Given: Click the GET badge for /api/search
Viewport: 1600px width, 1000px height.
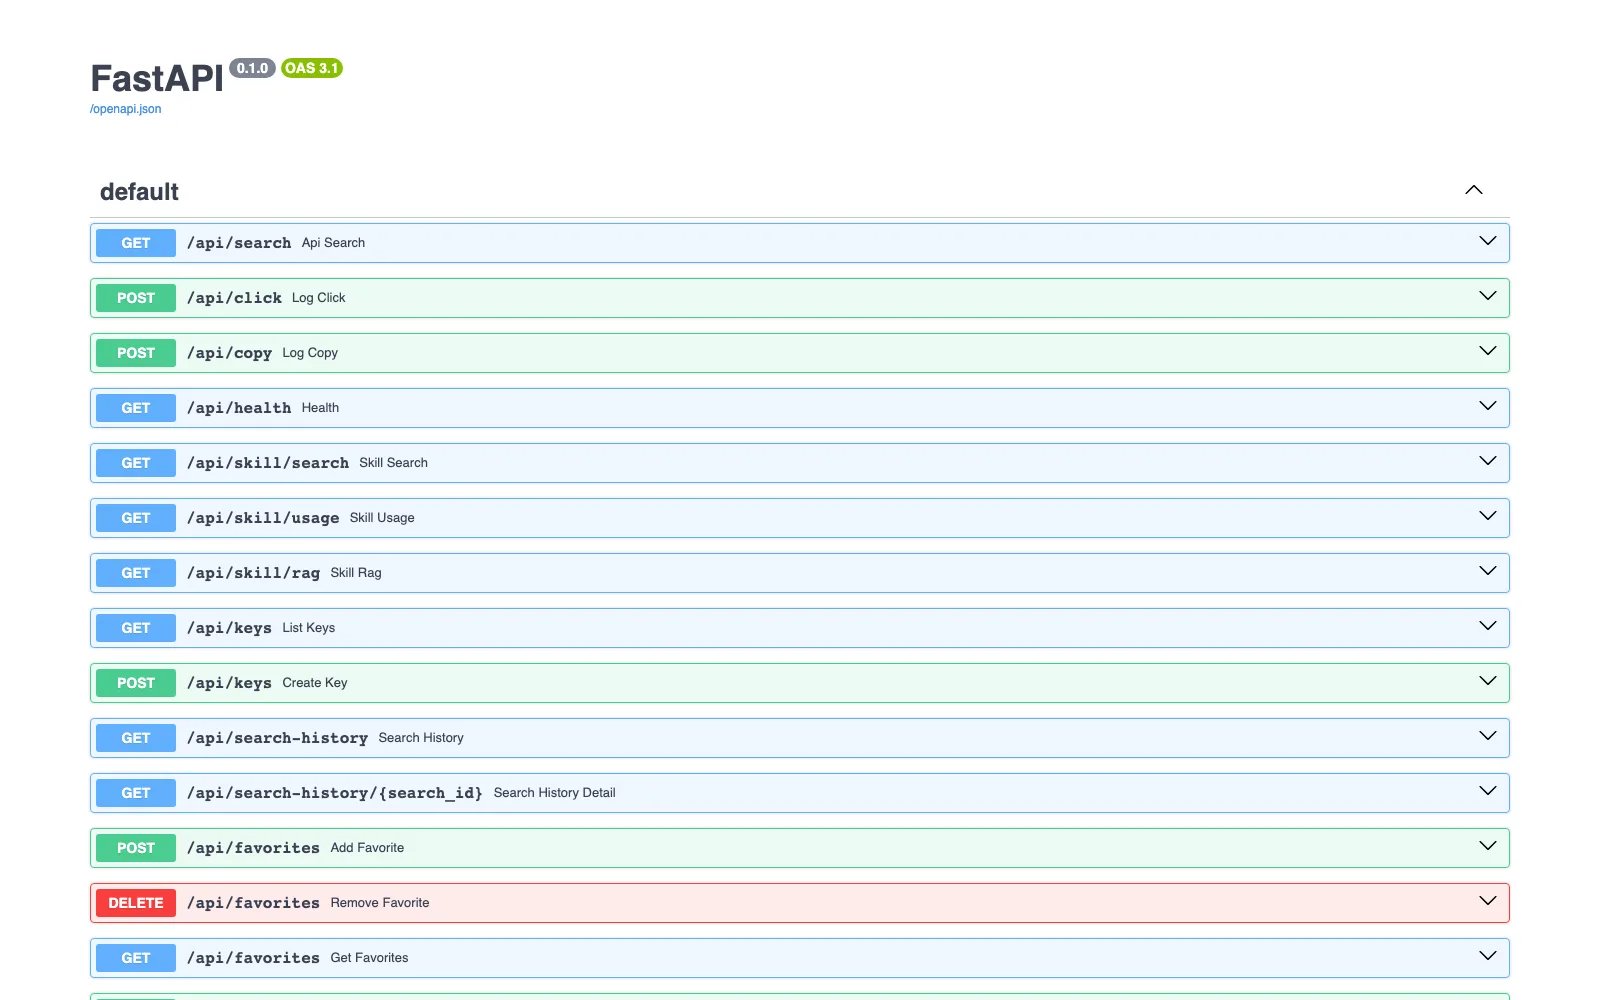Looking at the screenshot, I should [x=136, y=243].
